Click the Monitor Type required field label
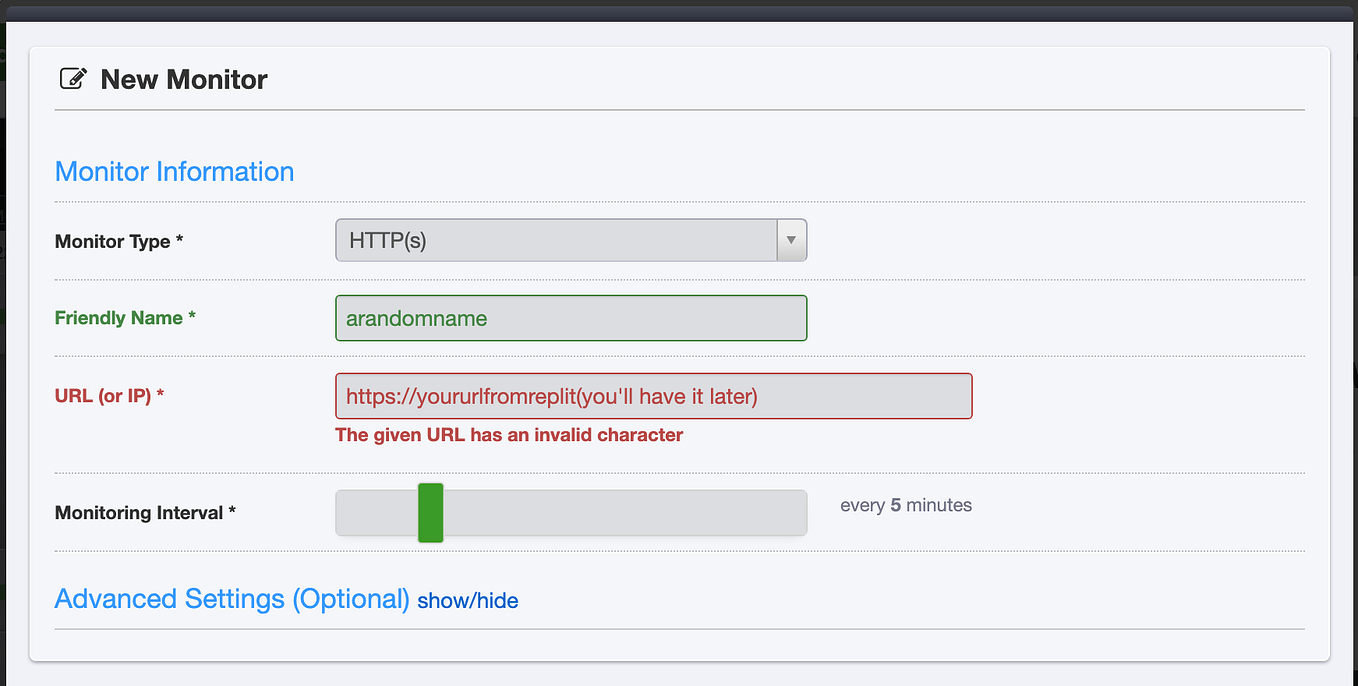Viewport: 1358px width, 686px height. coord(119,241)
